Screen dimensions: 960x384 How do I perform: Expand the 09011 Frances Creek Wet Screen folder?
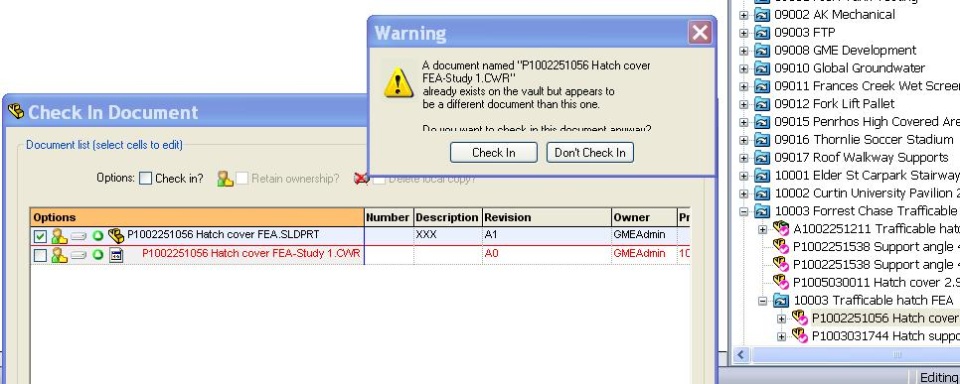coord(744,86)
